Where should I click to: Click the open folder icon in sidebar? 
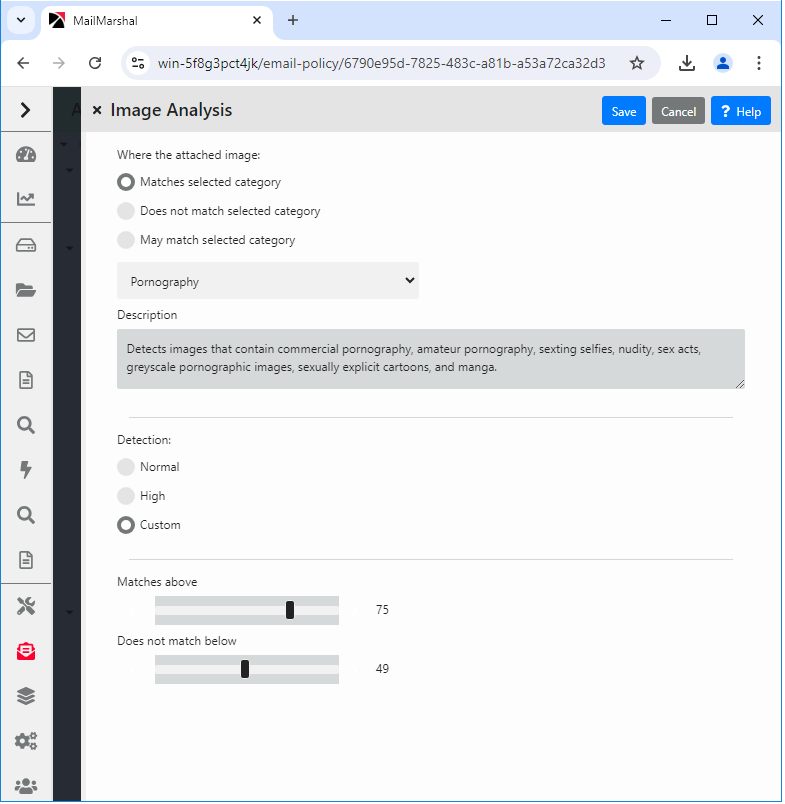click(26, 290)
